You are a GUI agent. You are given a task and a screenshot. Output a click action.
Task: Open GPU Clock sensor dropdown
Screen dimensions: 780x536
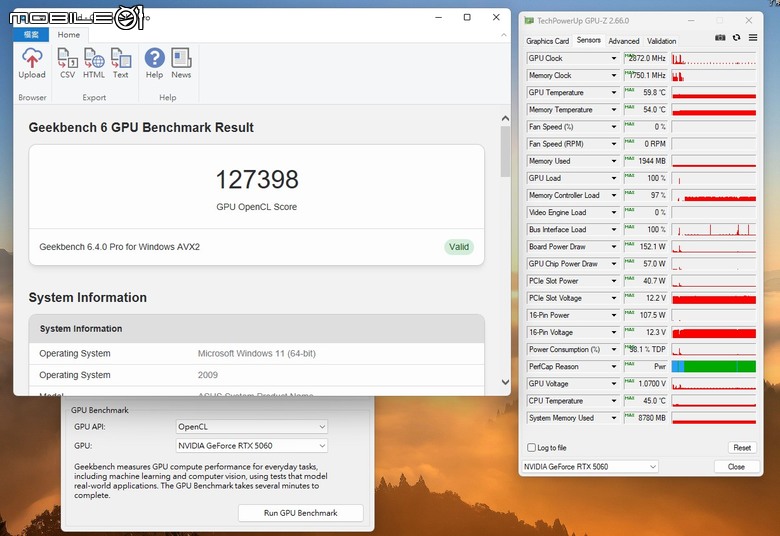point(613,58)
